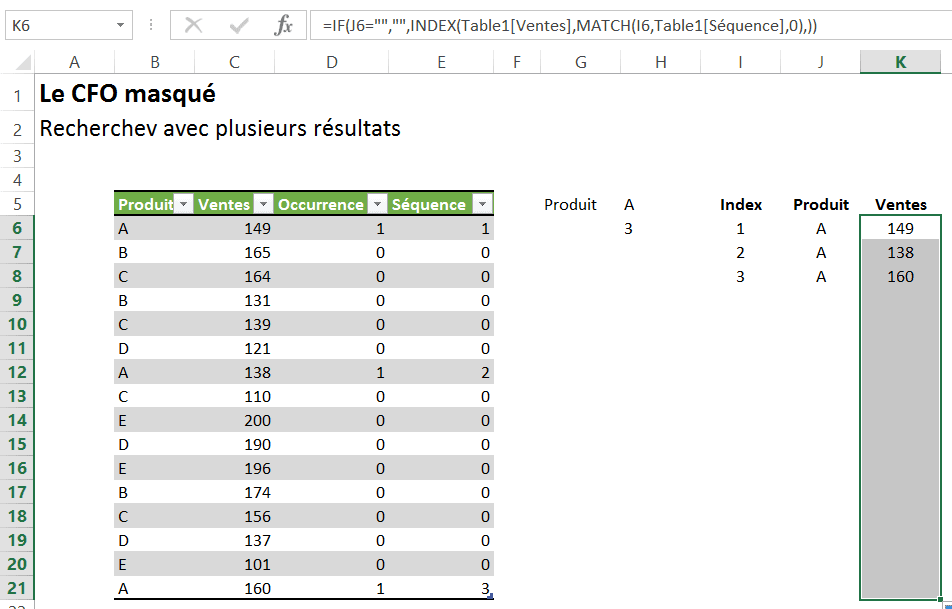Viewport: 952px width, 609px height.
Task: Click the Name Box showing K6
Action: (x=60, y=26)
